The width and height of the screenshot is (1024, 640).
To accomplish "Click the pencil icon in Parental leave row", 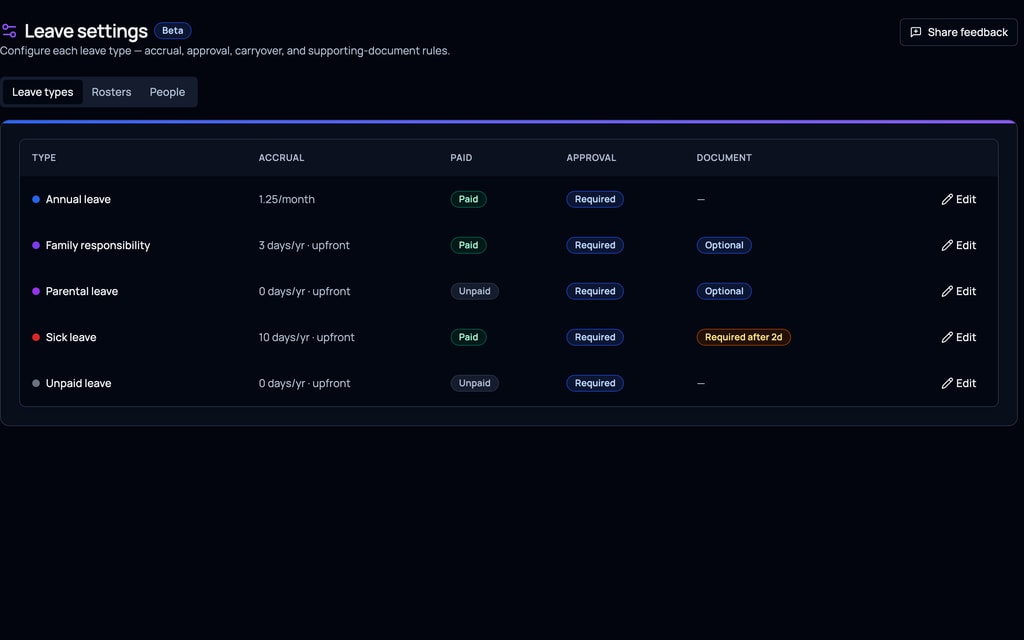I will (947, 291).
